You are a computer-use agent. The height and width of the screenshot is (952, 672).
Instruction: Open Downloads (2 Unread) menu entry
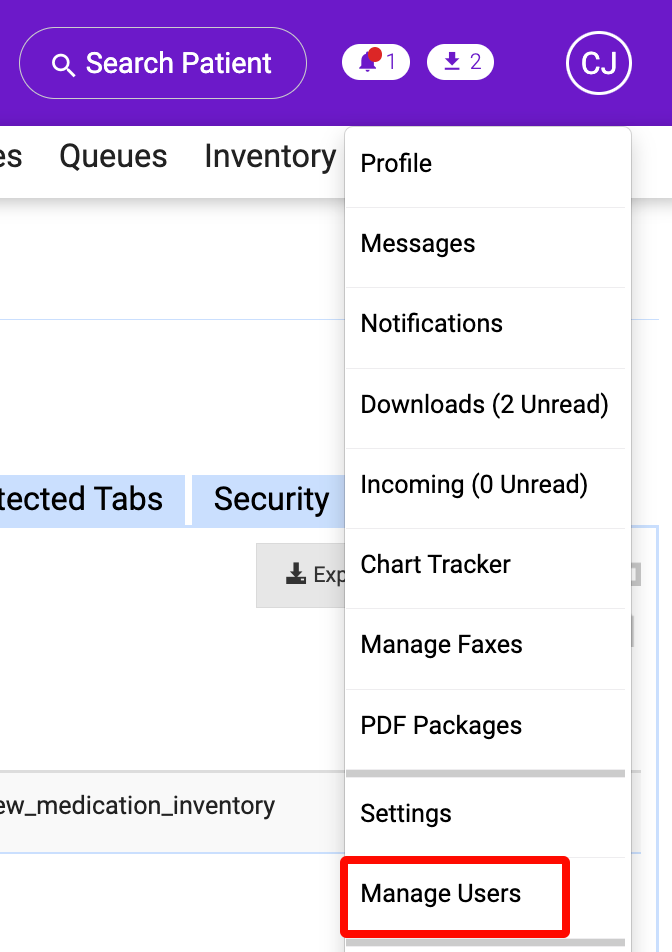(x=484, y=405)
